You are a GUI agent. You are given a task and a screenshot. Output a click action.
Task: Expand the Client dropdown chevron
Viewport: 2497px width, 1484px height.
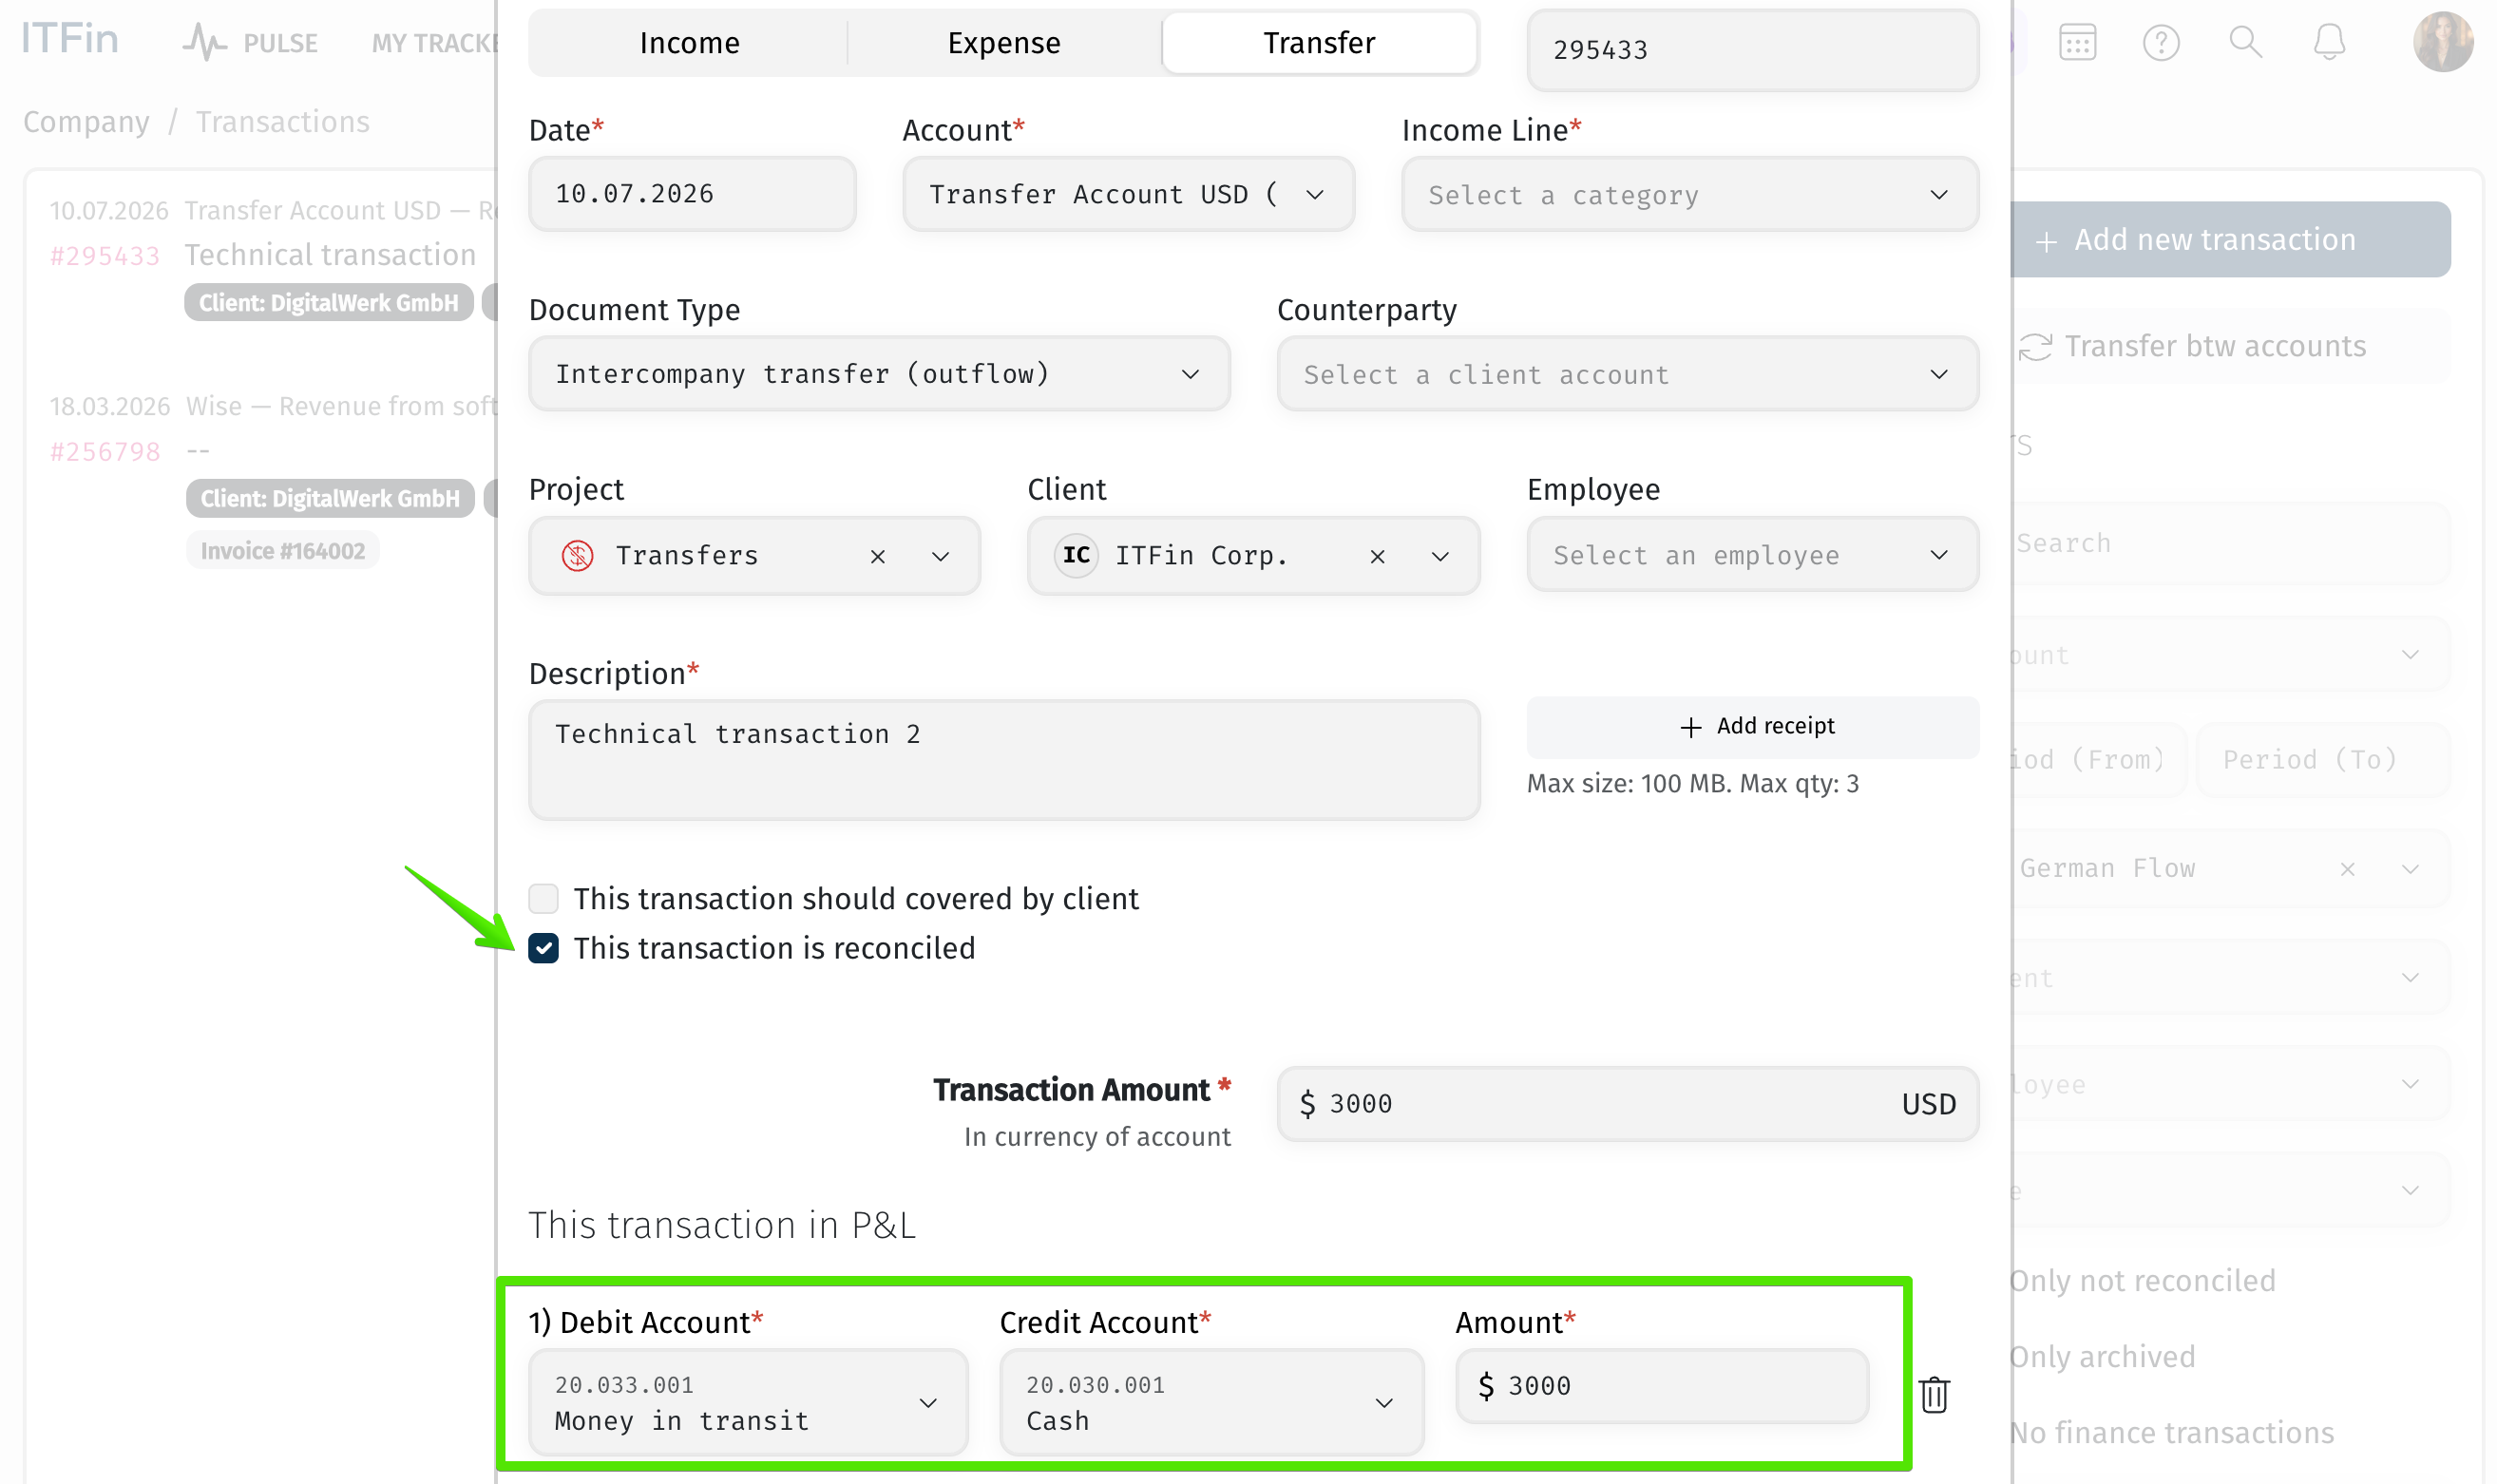1440,556
